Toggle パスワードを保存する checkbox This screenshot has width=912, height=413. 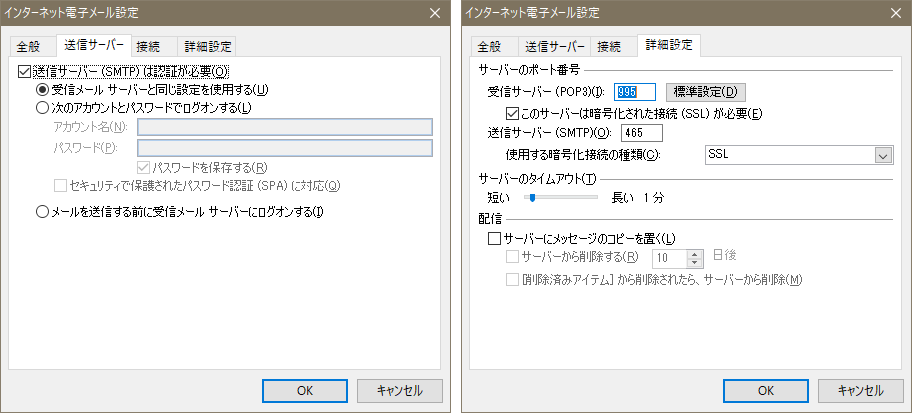point(143,168)
